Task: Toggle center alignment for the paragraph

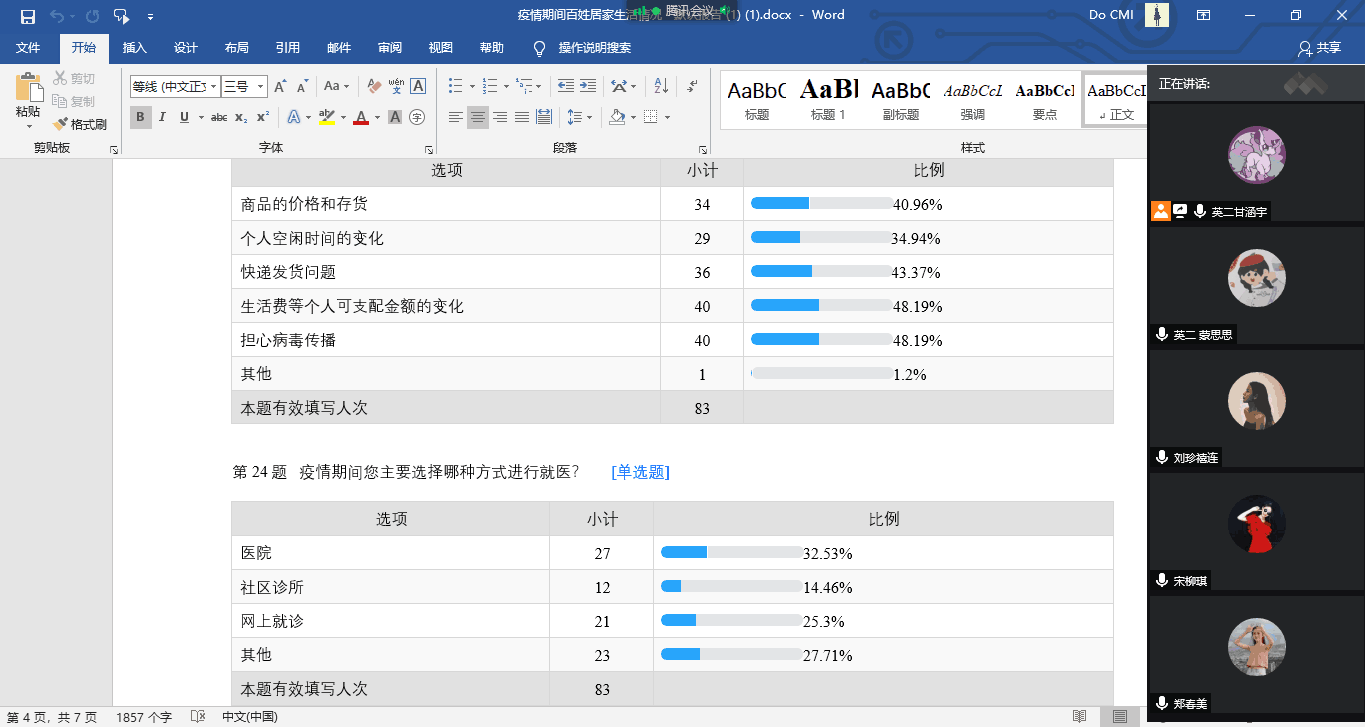Action: pos(478,117)
